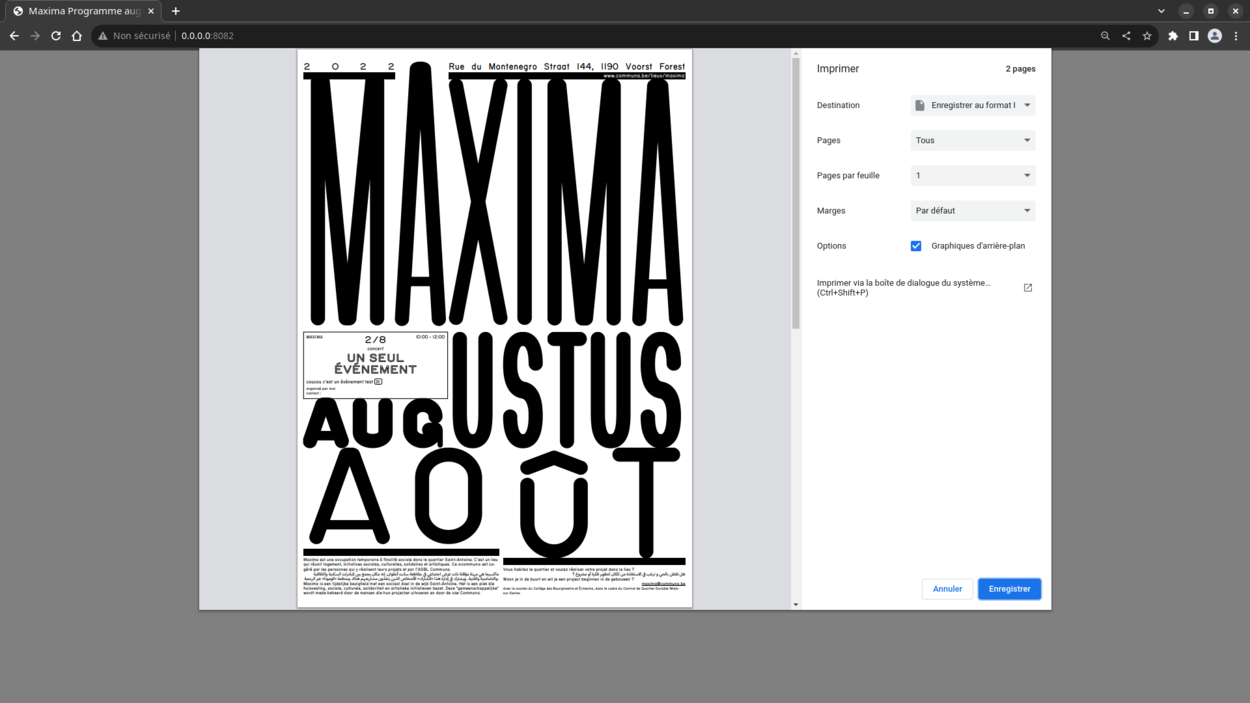Click the zoom magnifier icon in address bar

click(1105, 36)
